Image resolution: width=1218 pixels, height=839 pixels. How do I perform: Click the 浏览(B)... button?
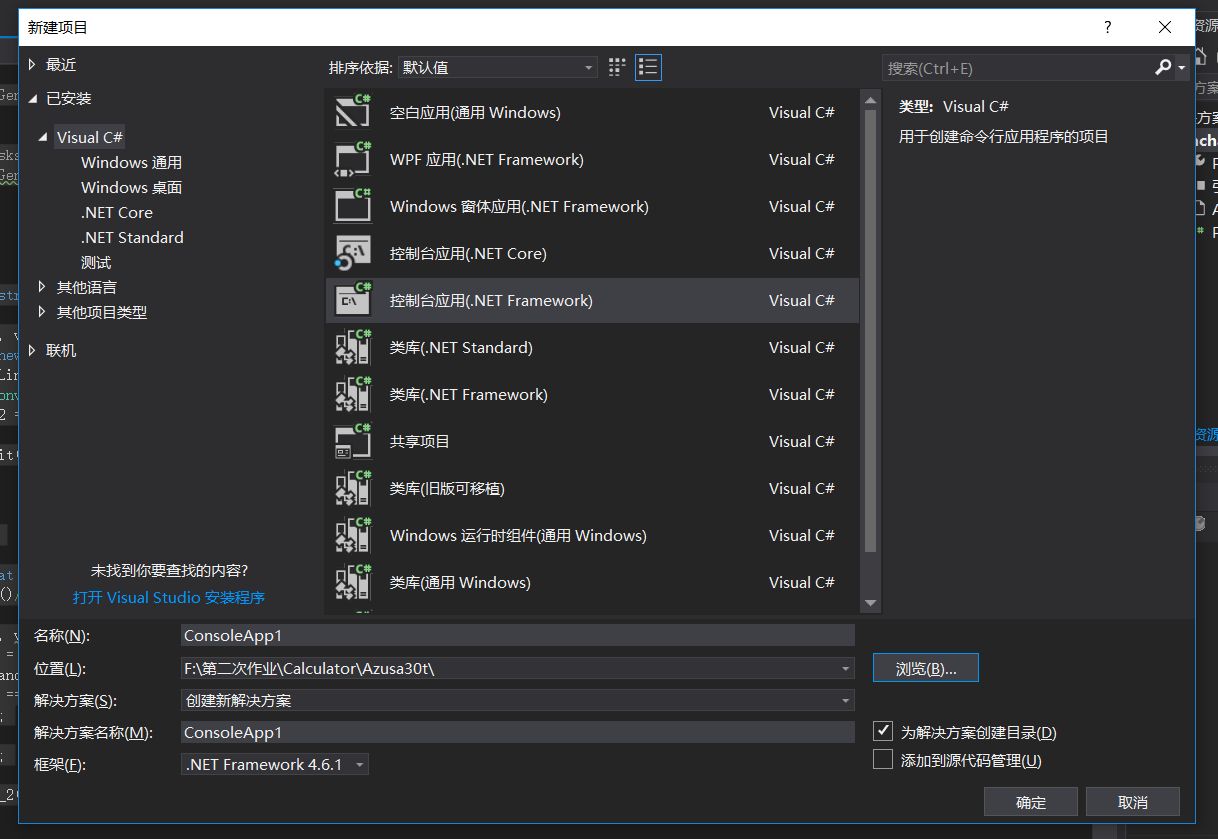pos(926,669)
